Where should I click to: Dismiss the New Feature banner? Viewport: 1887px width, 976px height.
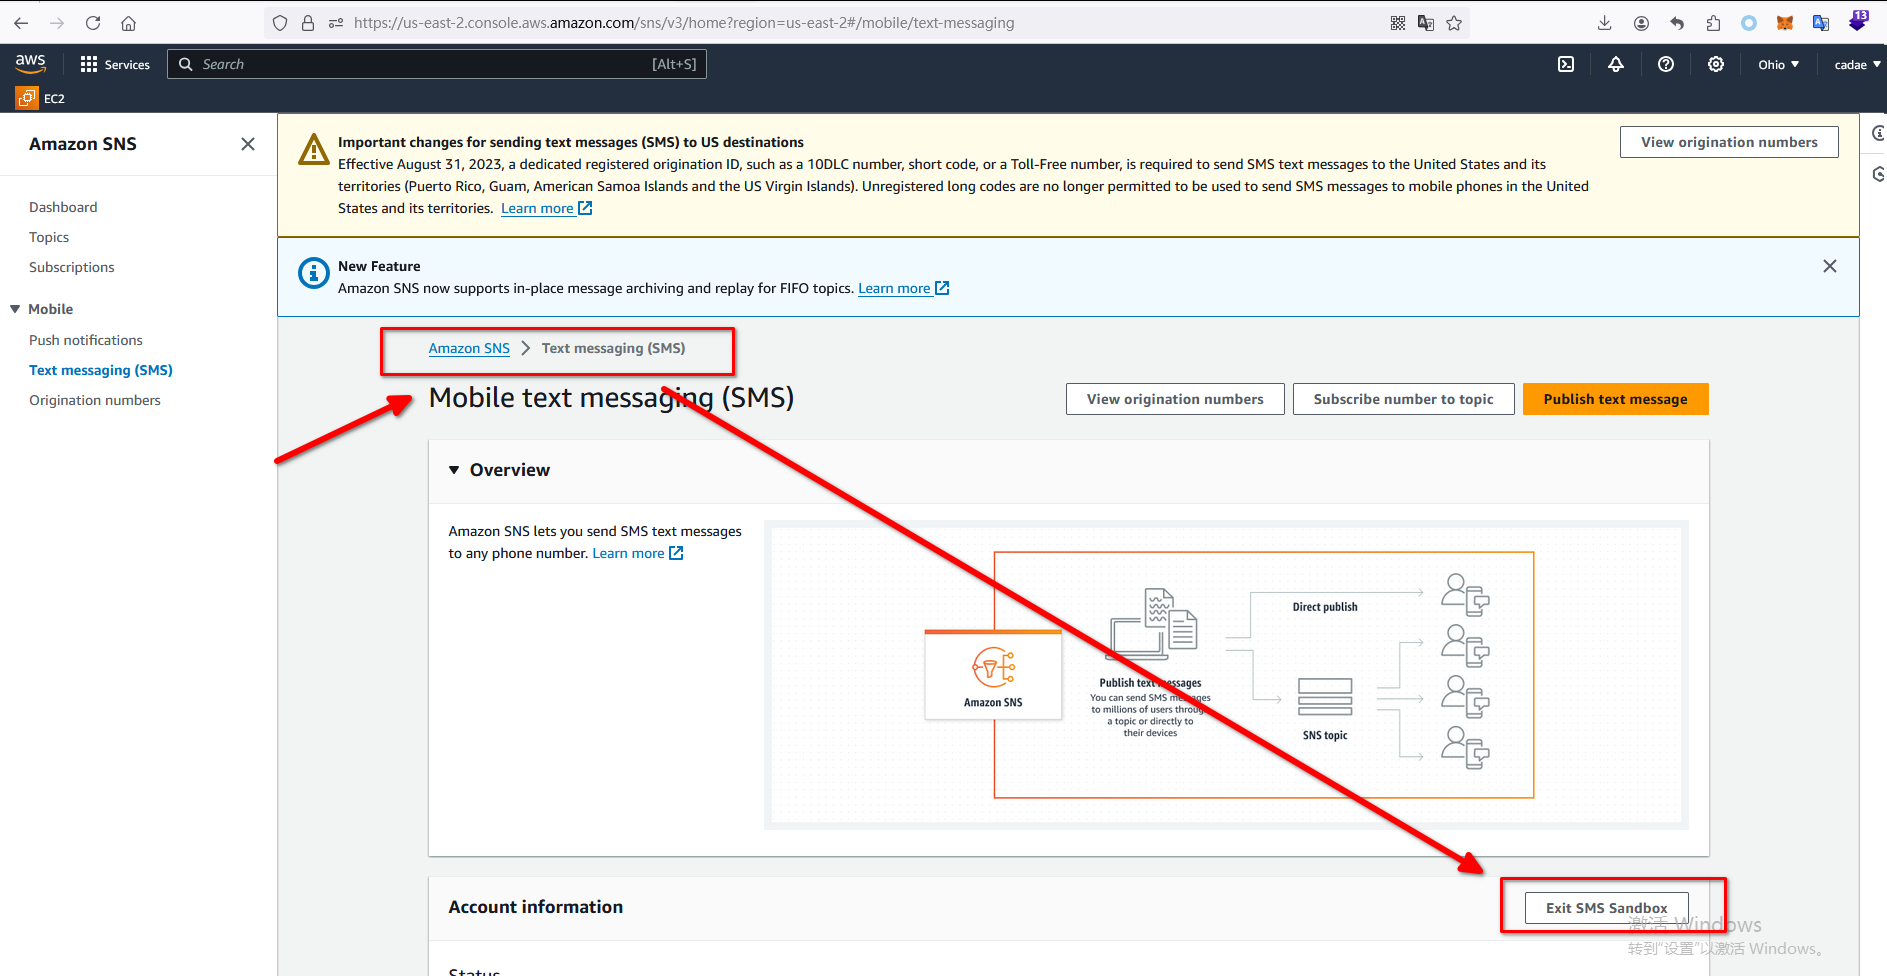click(x=1829, y=266)
